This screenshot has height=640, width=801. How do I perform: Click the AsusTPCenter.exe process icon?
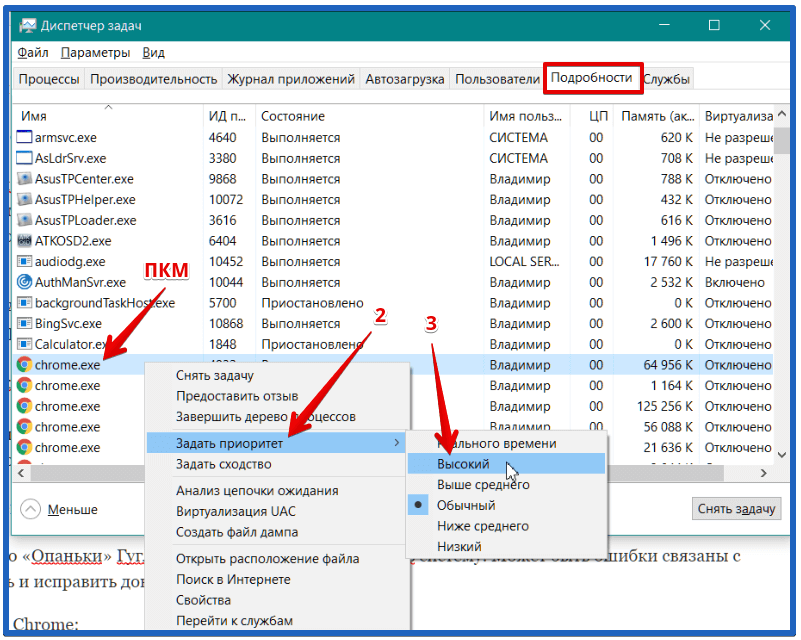click(x=24, y=179)
